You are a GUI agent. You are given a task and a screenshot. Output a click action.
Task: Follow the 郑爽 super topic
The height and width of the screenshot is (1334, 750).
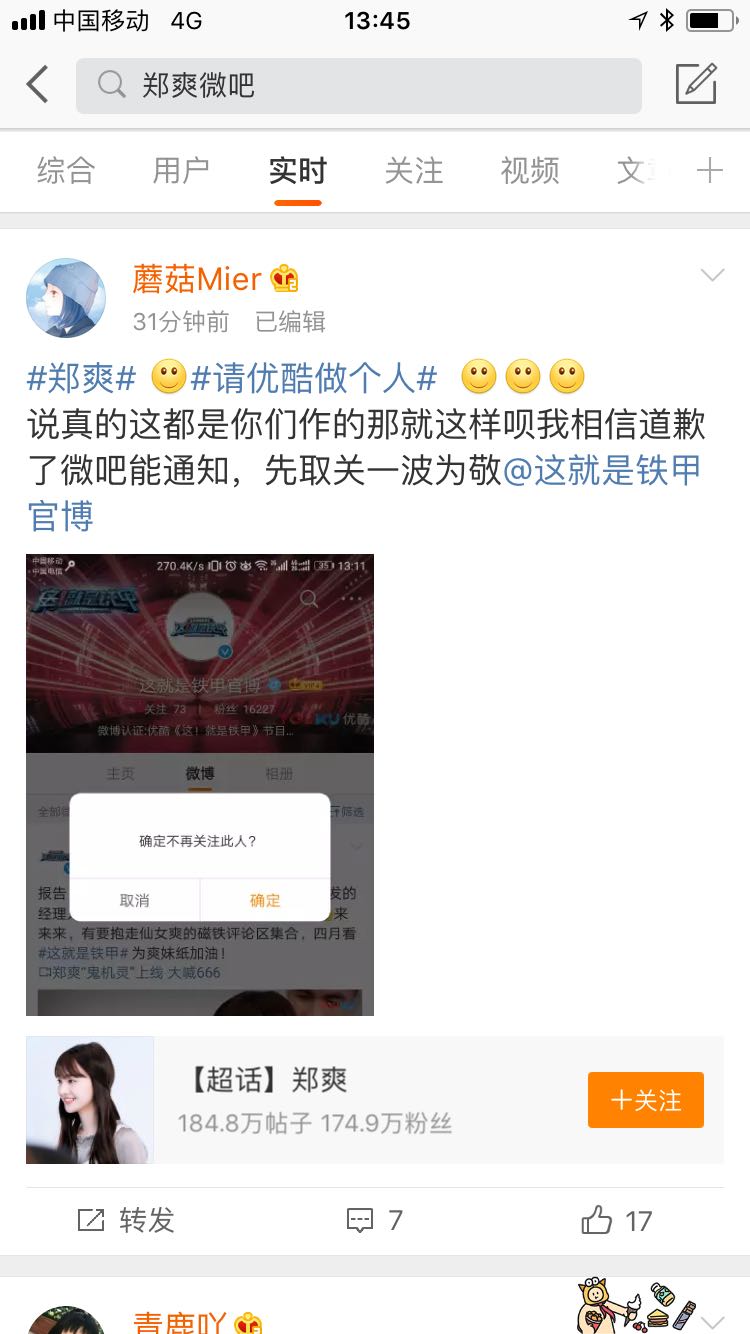(x=646, y=1100)
